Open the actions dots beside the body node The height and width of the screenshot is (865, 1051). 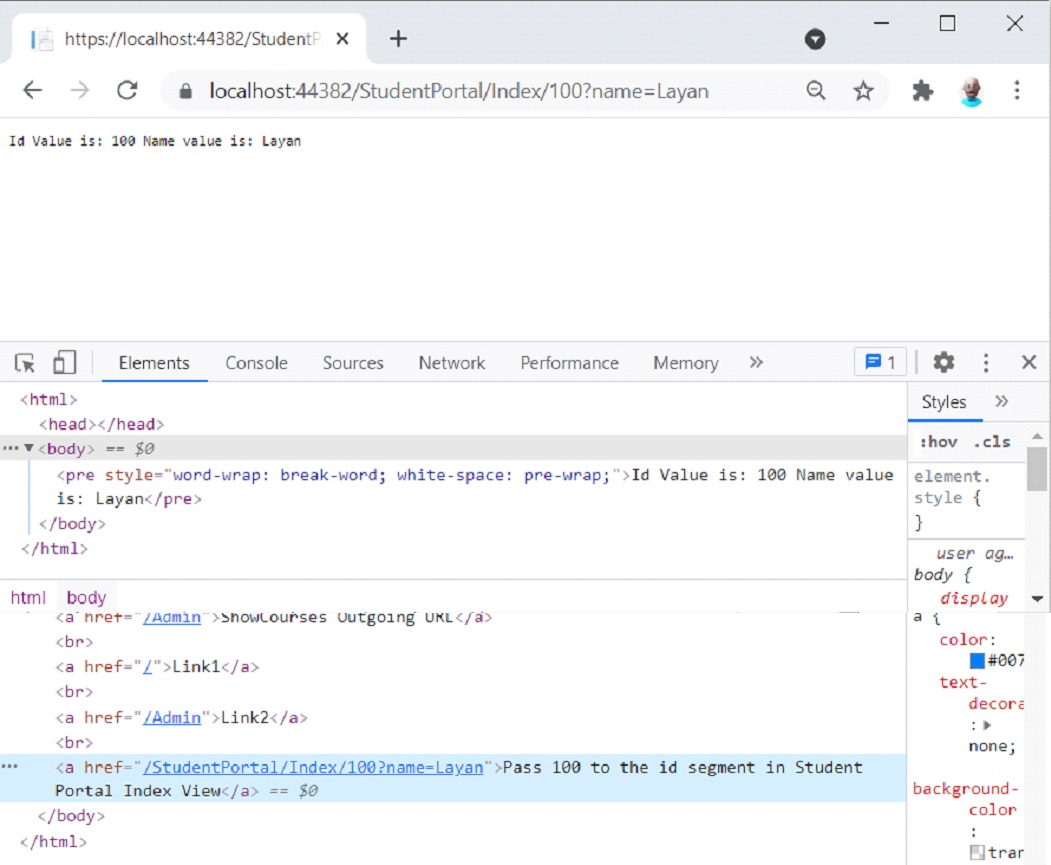(x=11, y=448)
